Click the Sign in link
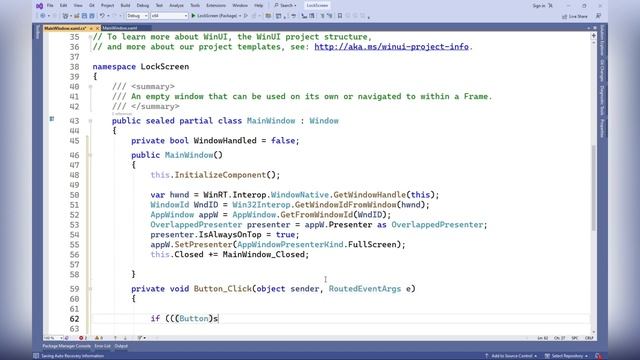640x360 pixels. pos(539,6)
